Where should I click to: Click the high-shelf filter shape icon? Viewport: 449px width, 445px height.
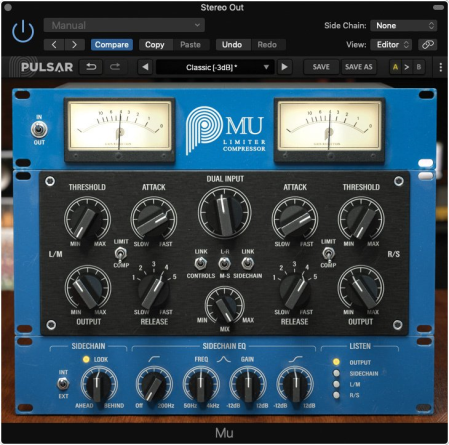pyautogui.click(x=295, y=359)
